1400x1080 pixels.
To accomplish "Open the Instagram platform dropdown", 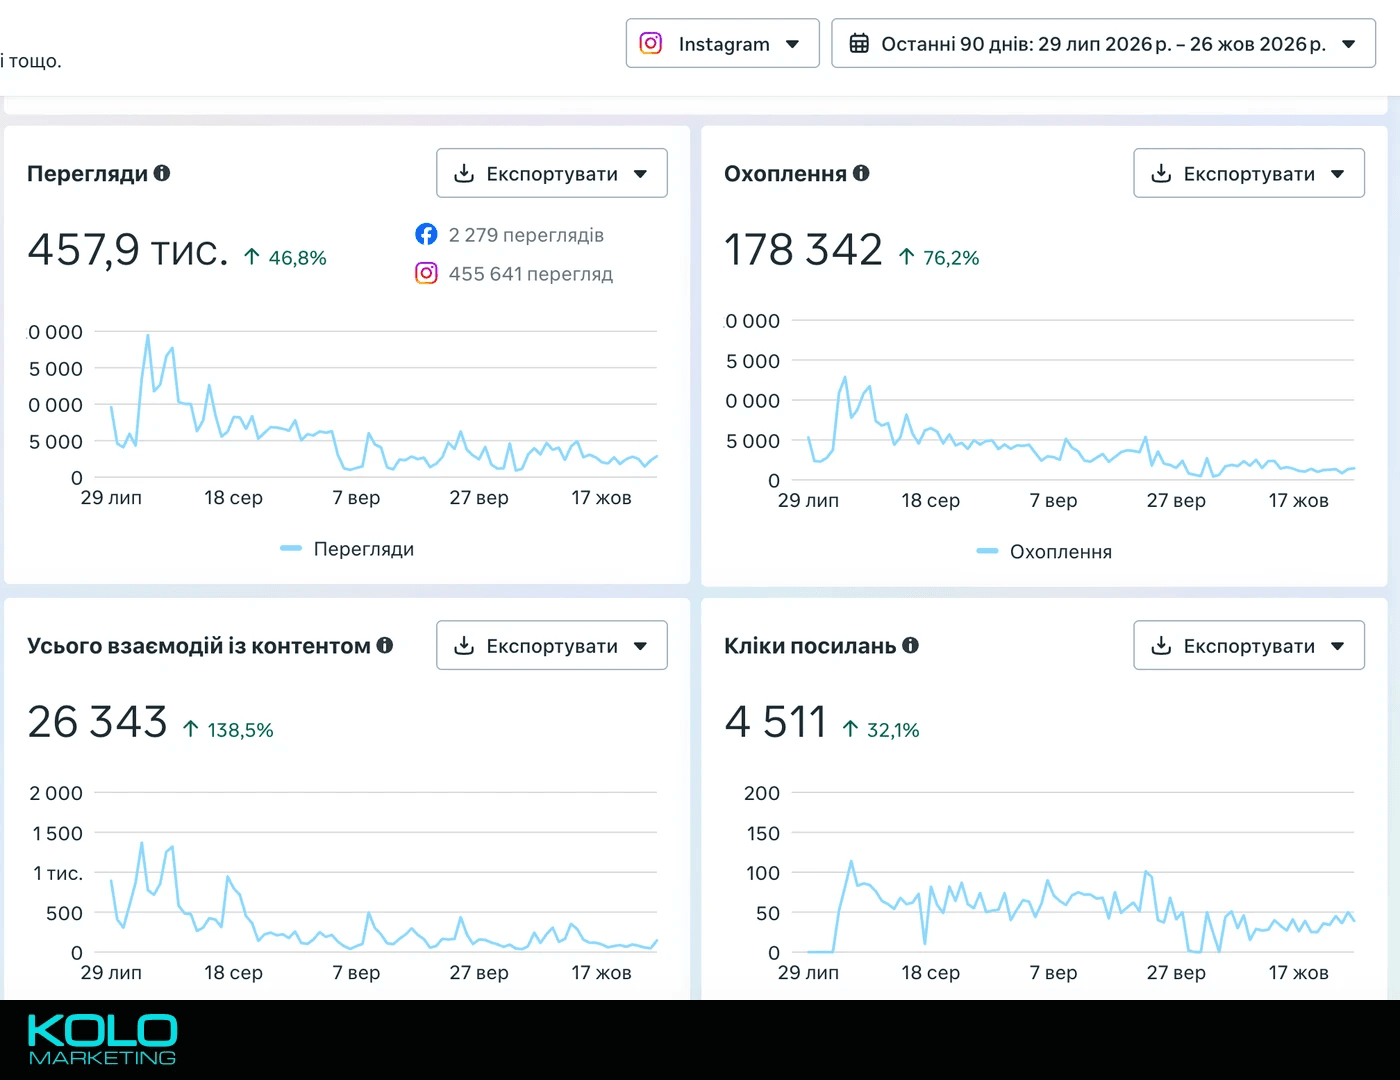I will (x=722, y=43).
